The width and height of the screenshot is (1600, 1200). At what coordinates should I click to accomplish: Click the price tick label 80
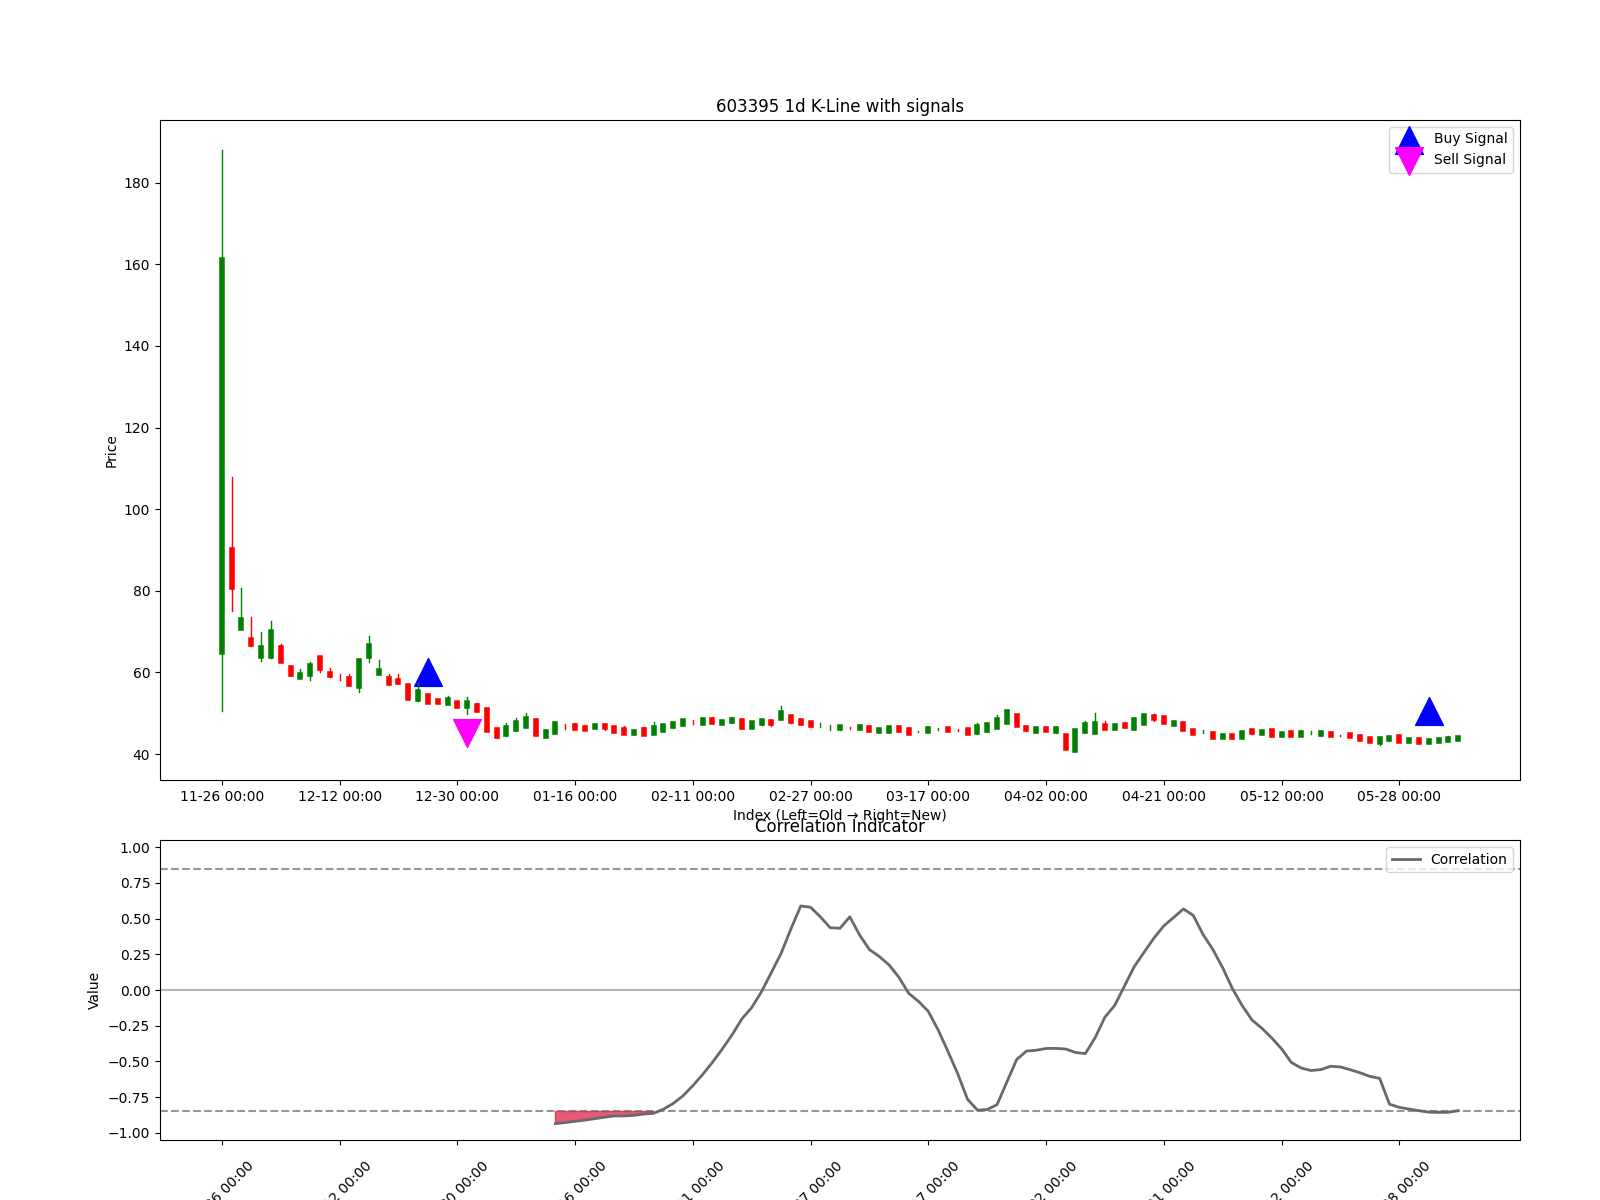pos(142,591)
